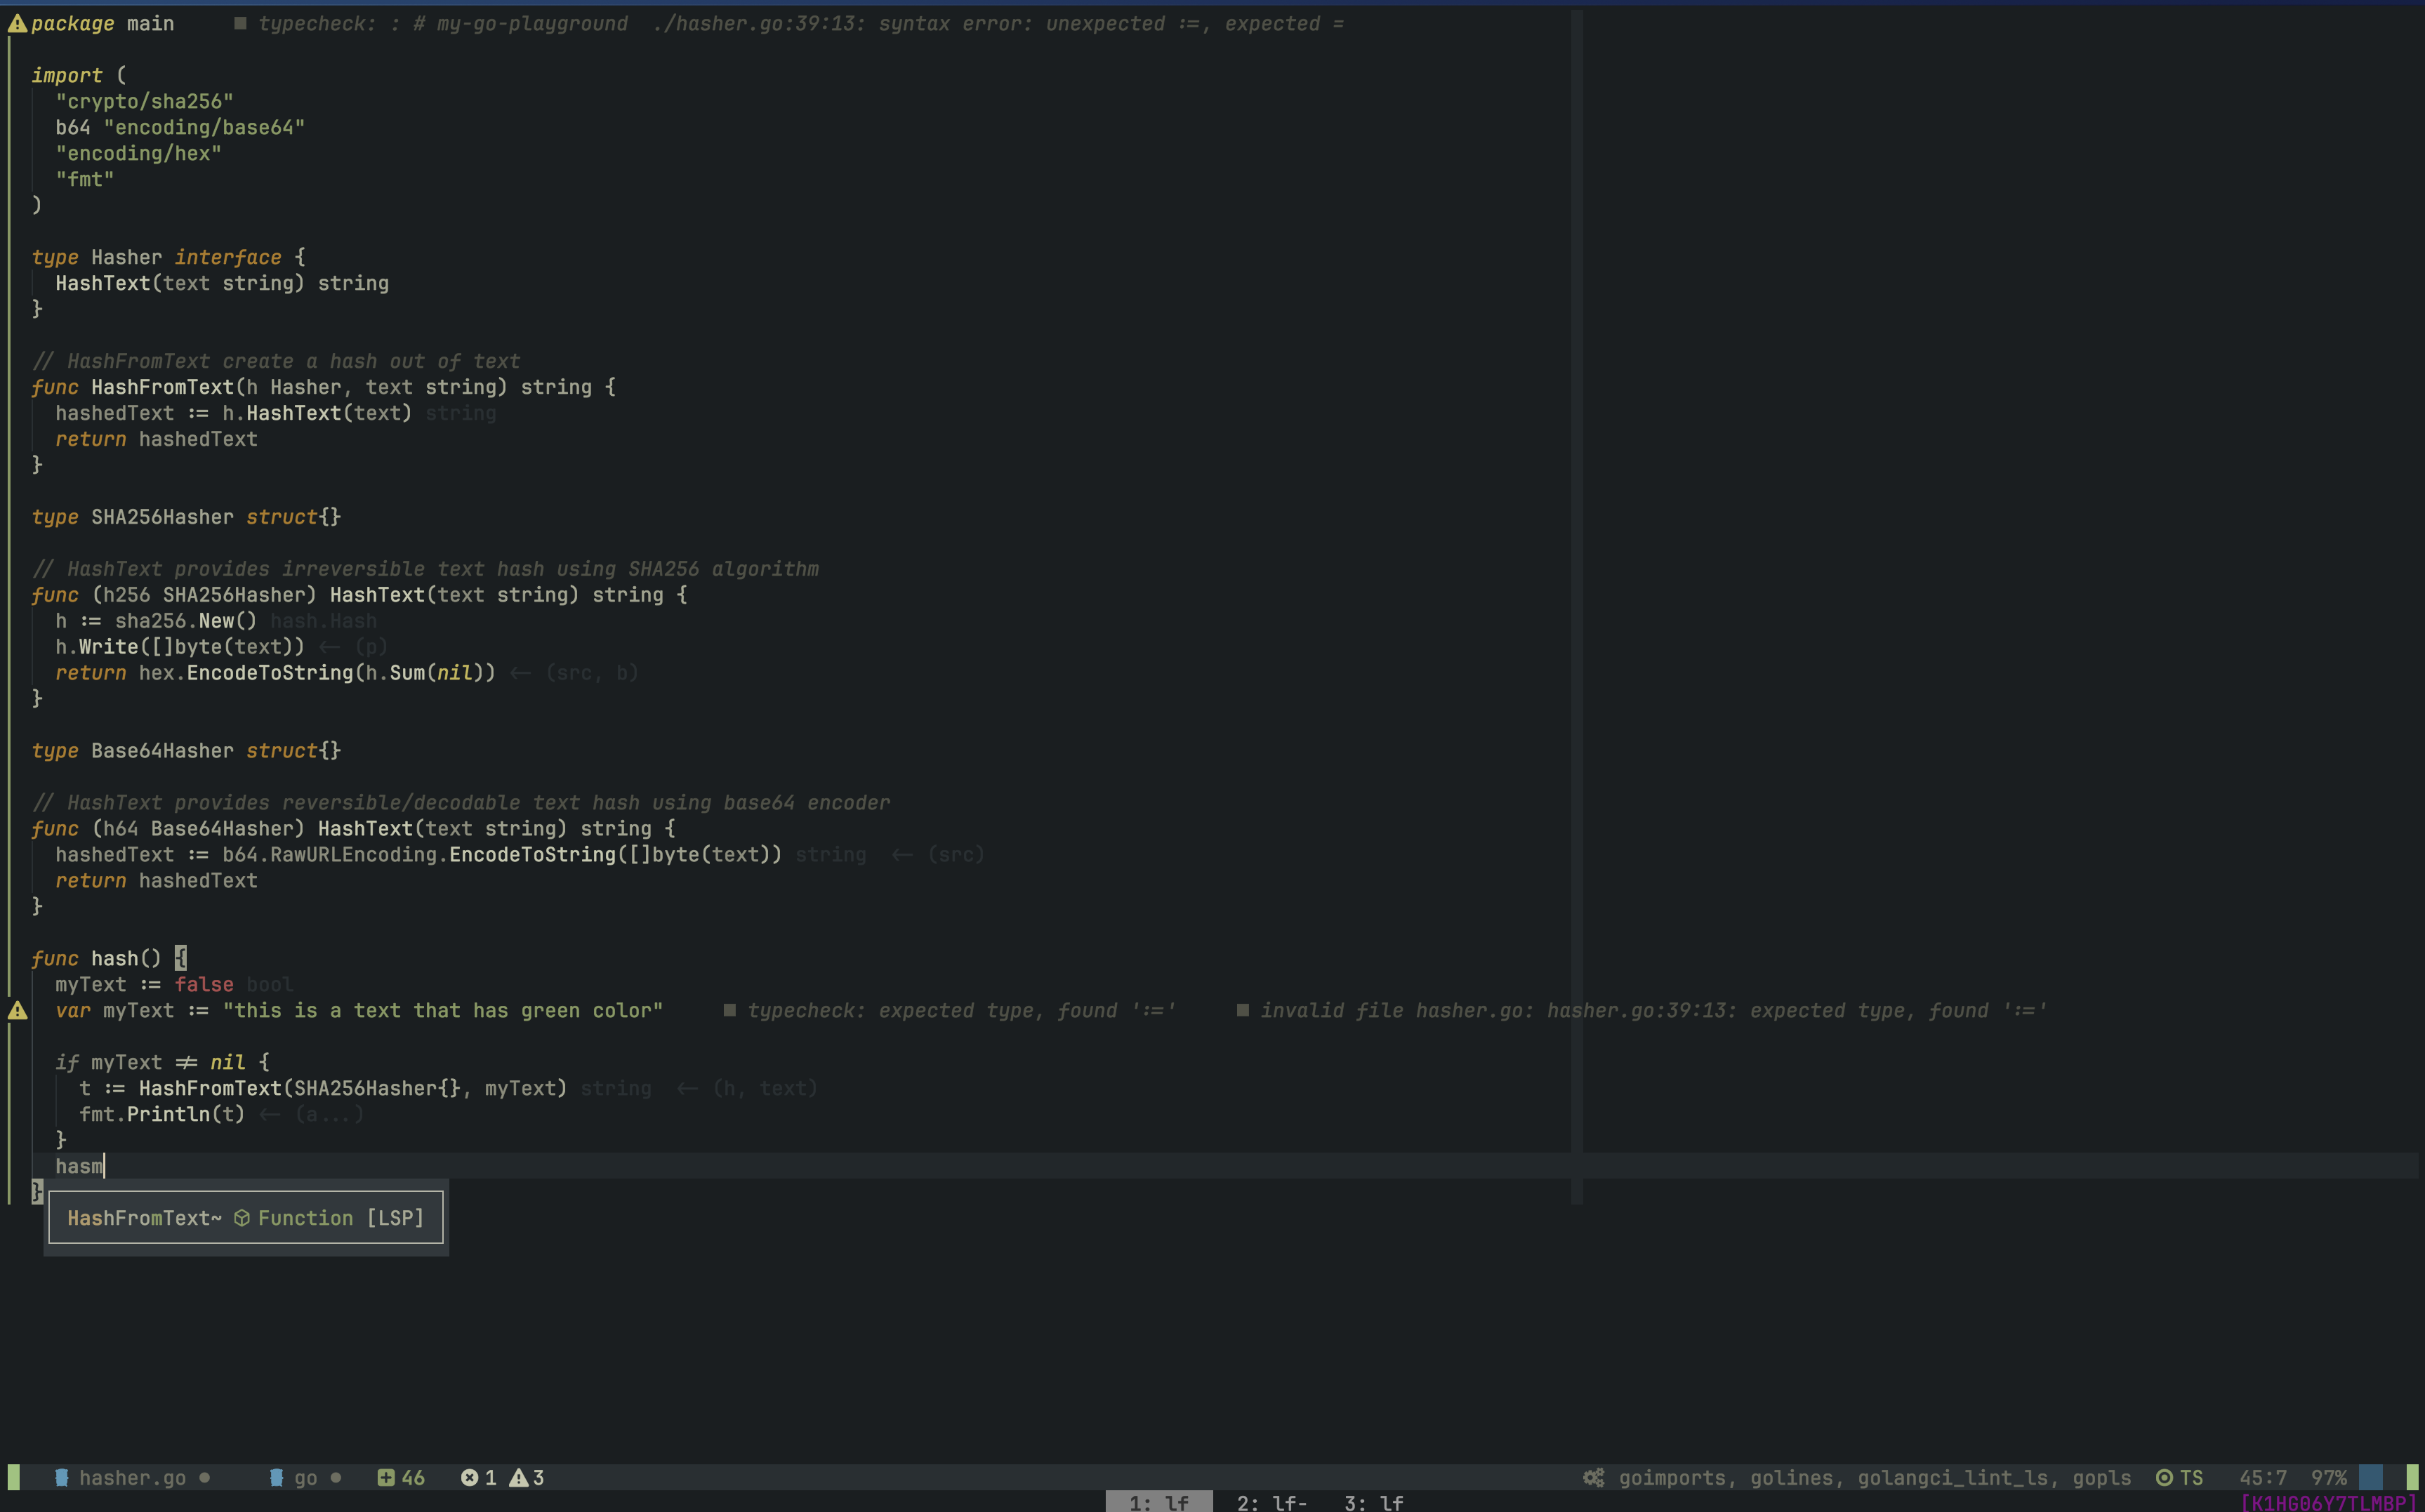The width and height of the screenshot is (2425, 1512).
Task: Click the gutter warning icon on var myText line
Action: coord(17,1011)
